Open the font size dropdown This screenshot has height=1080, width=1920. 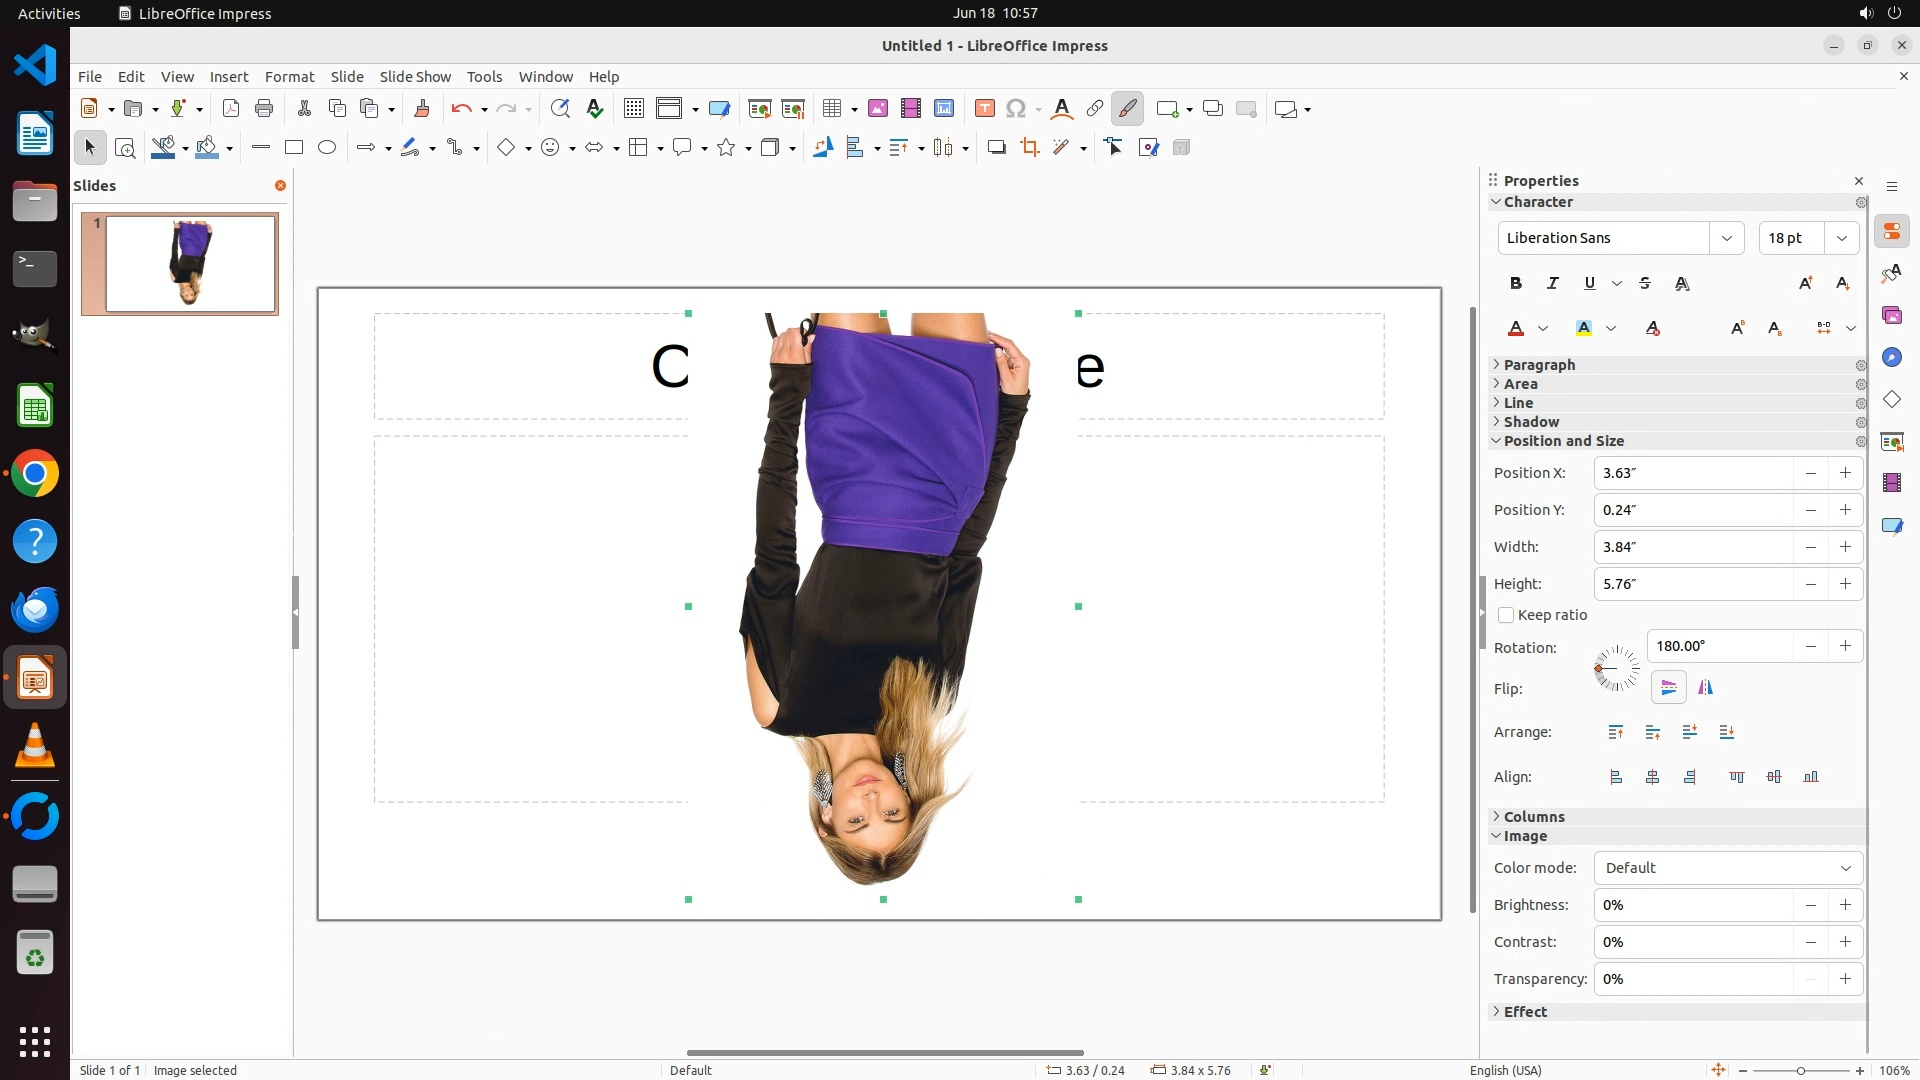point(1842,238)
